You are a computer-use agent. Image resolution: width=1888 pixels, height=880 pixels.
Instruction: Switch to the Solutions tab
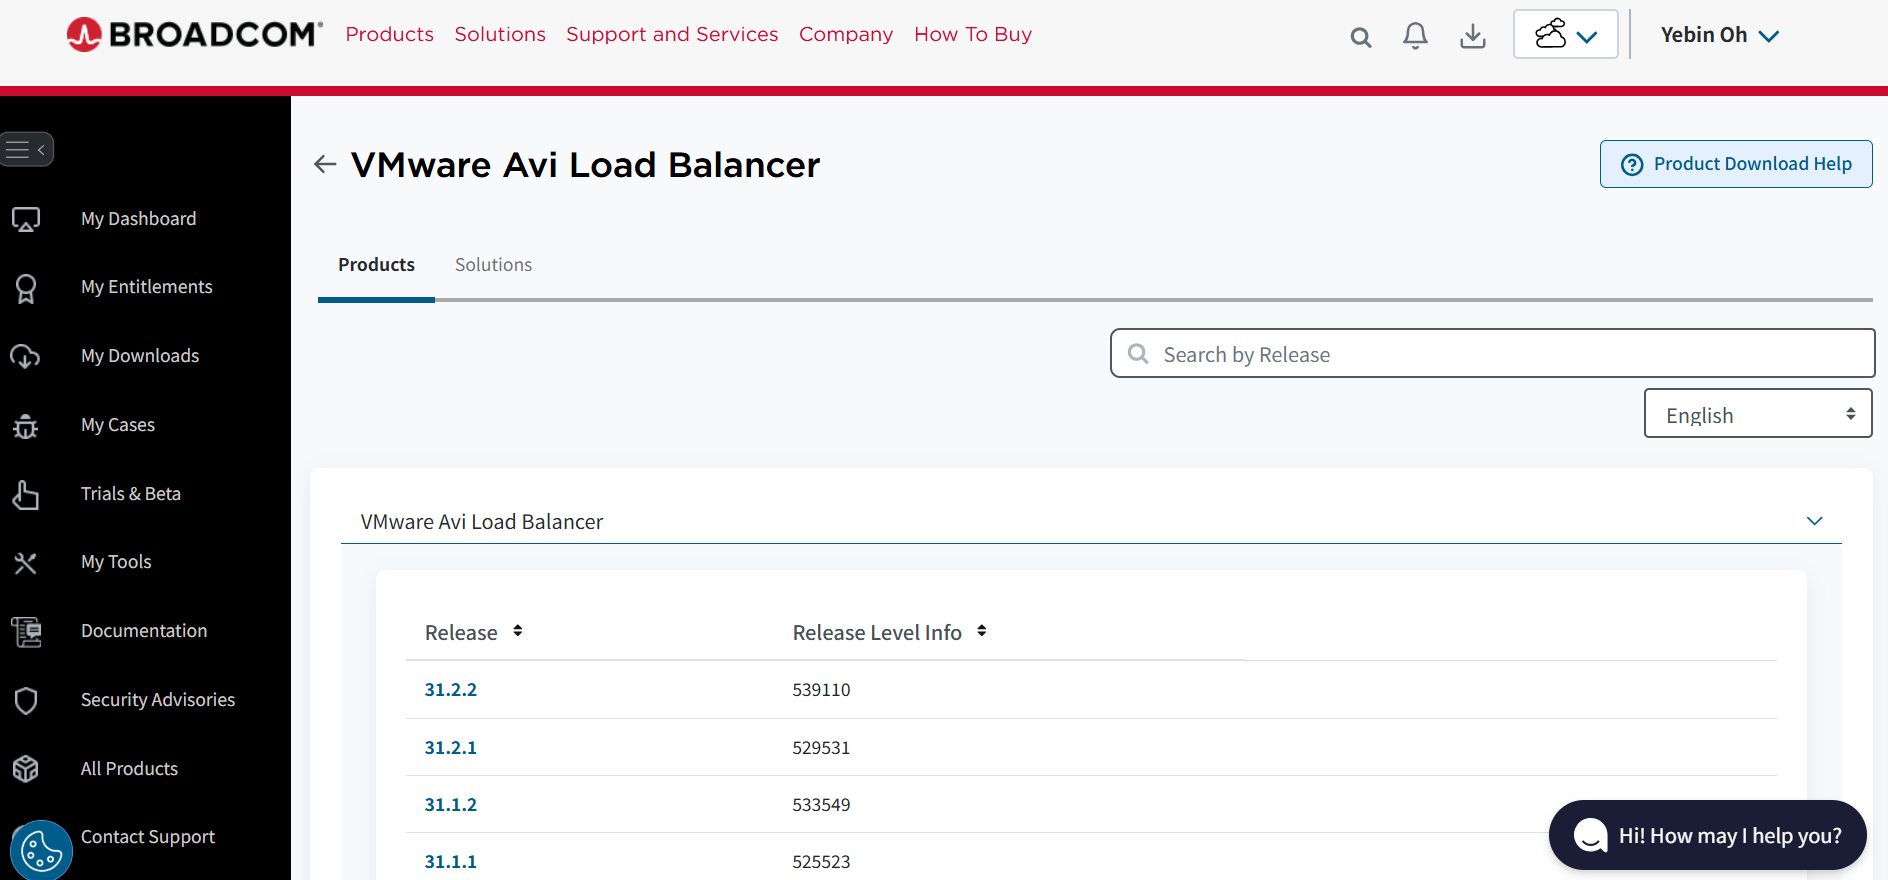[493, 265]
